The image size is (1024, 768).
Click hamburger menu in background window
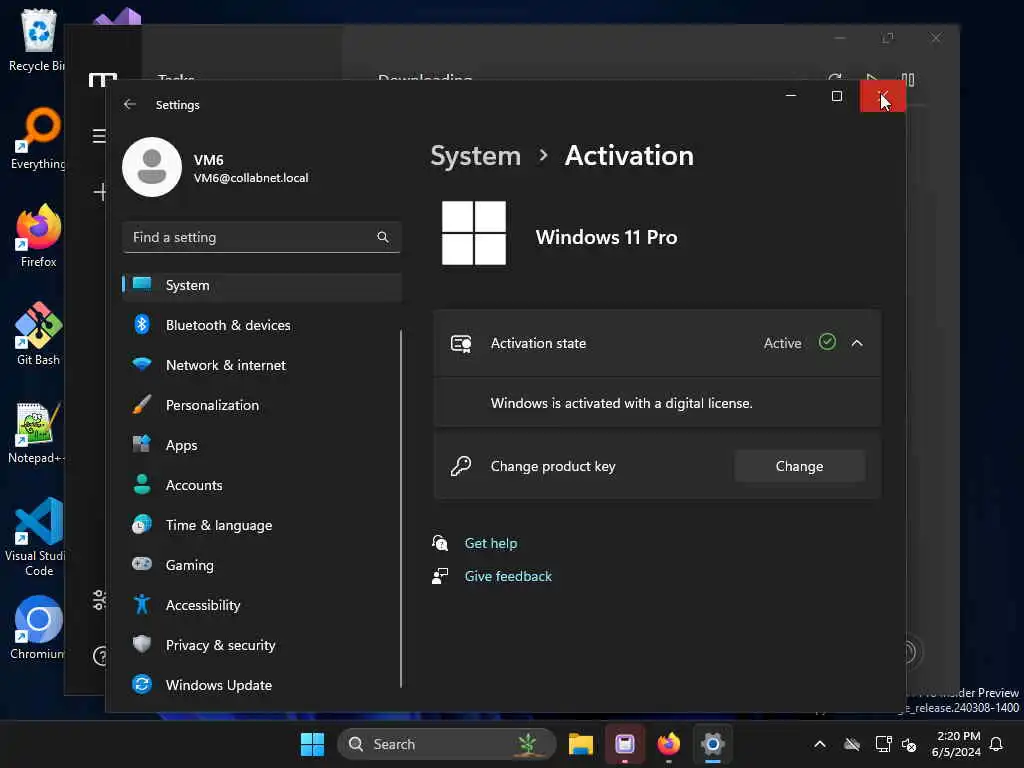99,136
